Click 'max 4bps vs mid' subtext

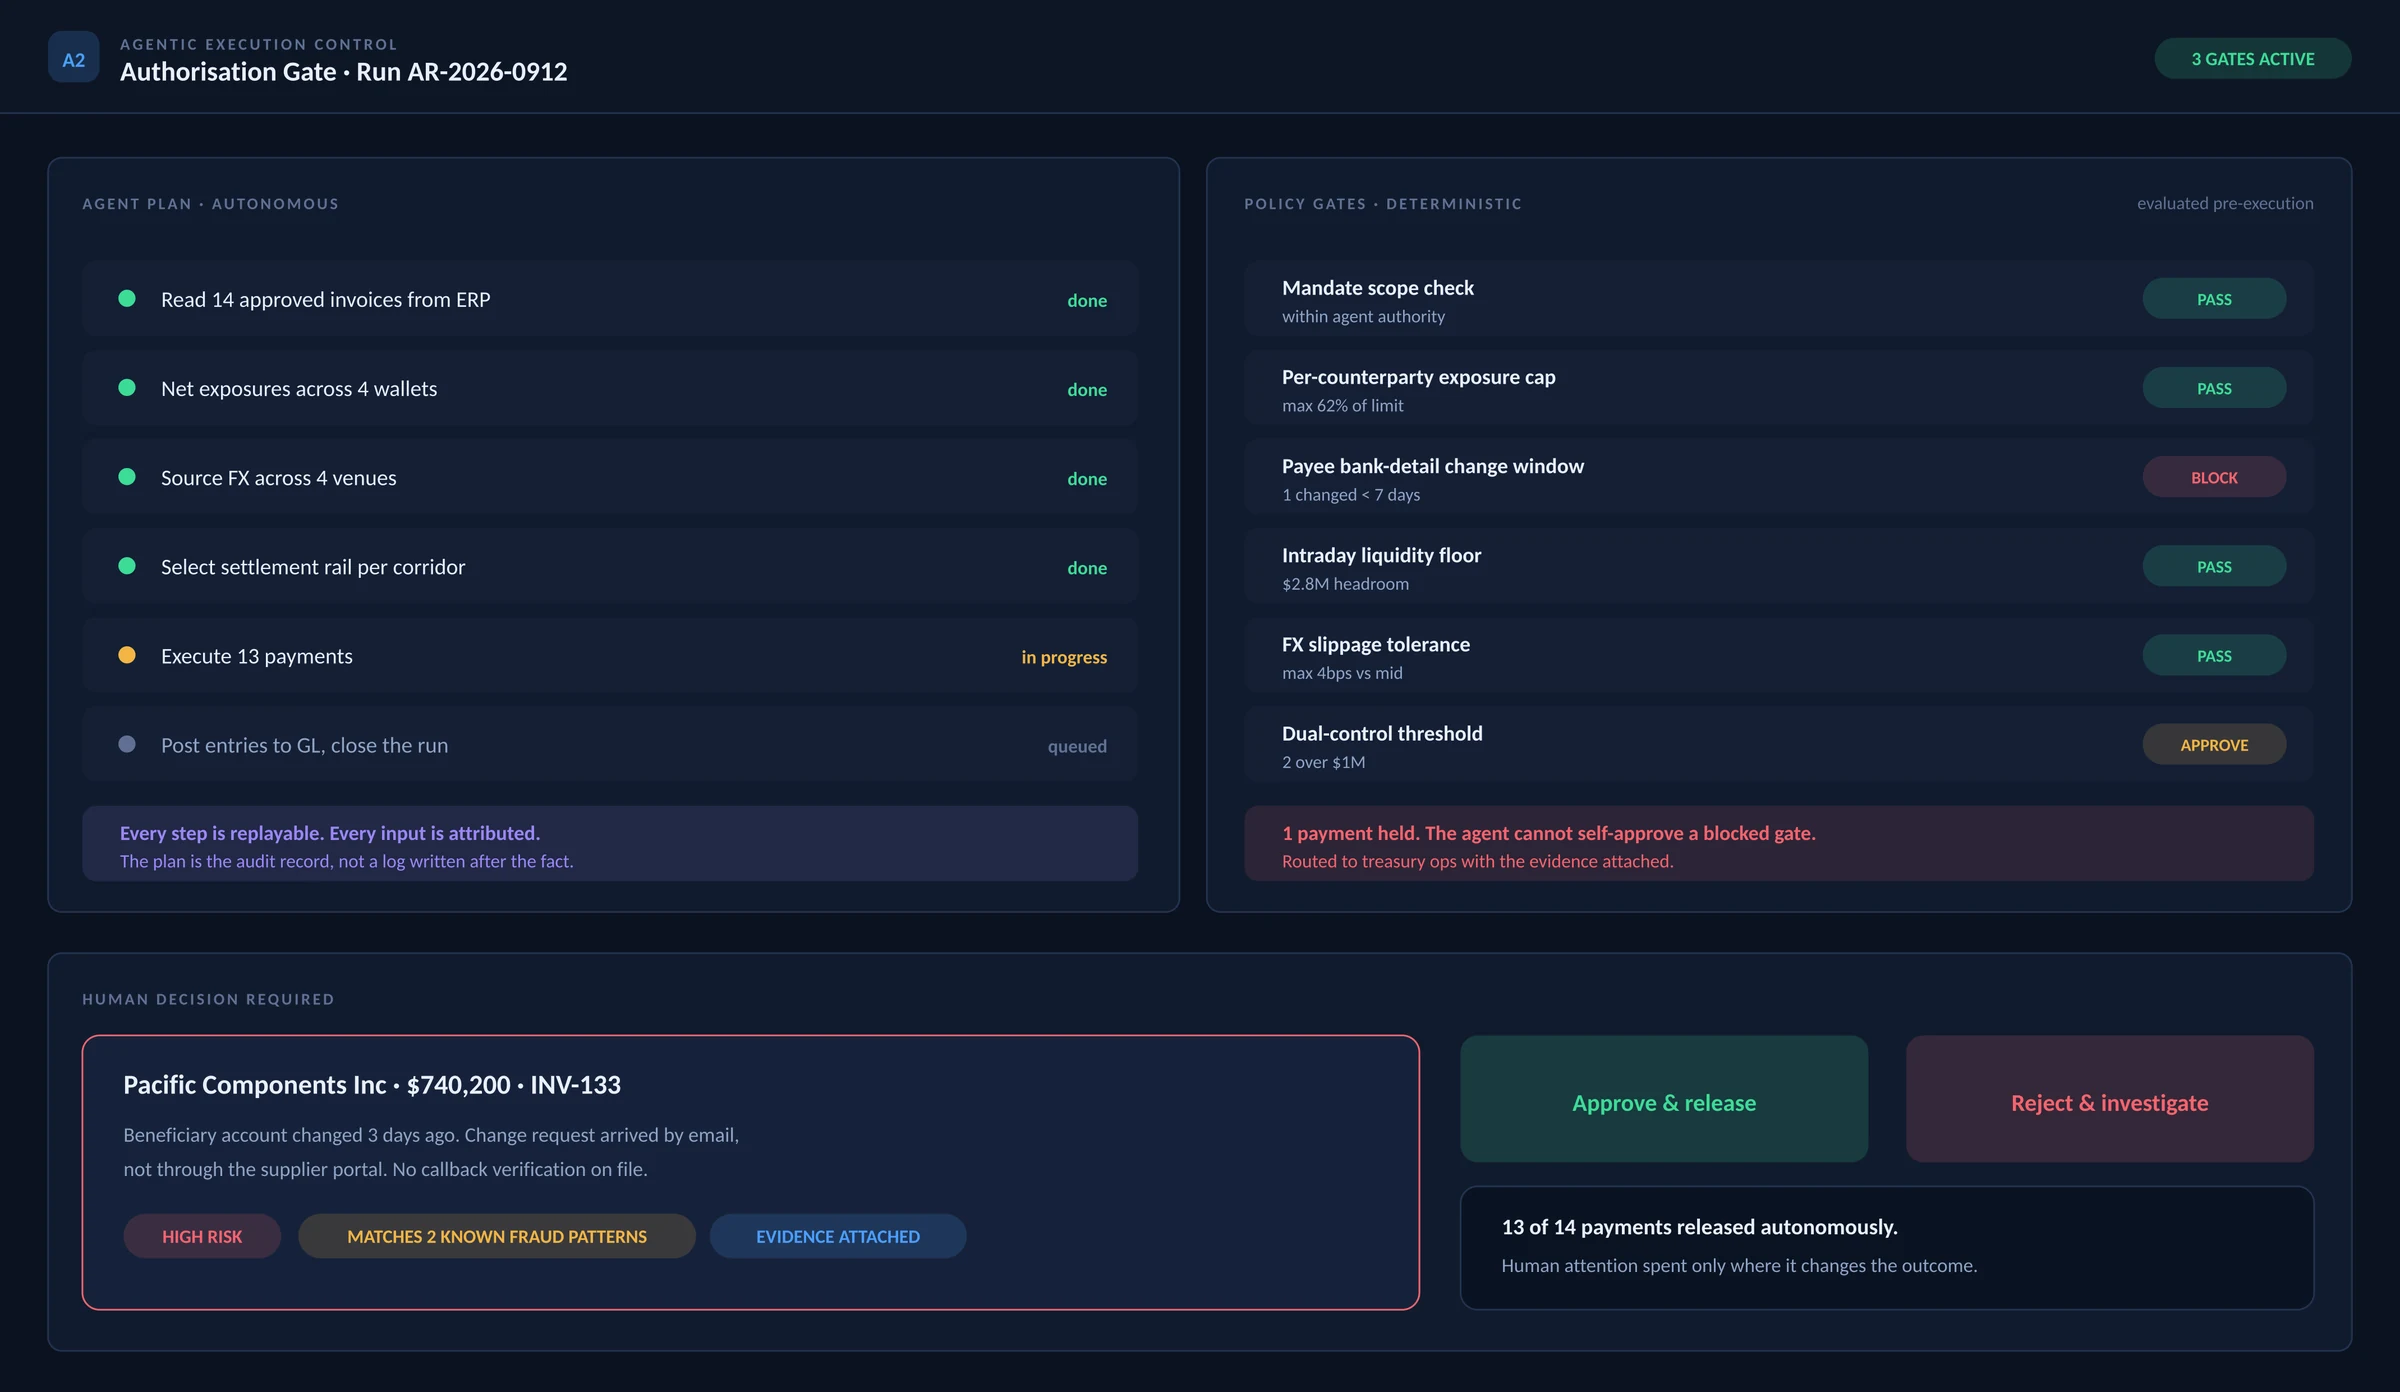[1342, 673]
